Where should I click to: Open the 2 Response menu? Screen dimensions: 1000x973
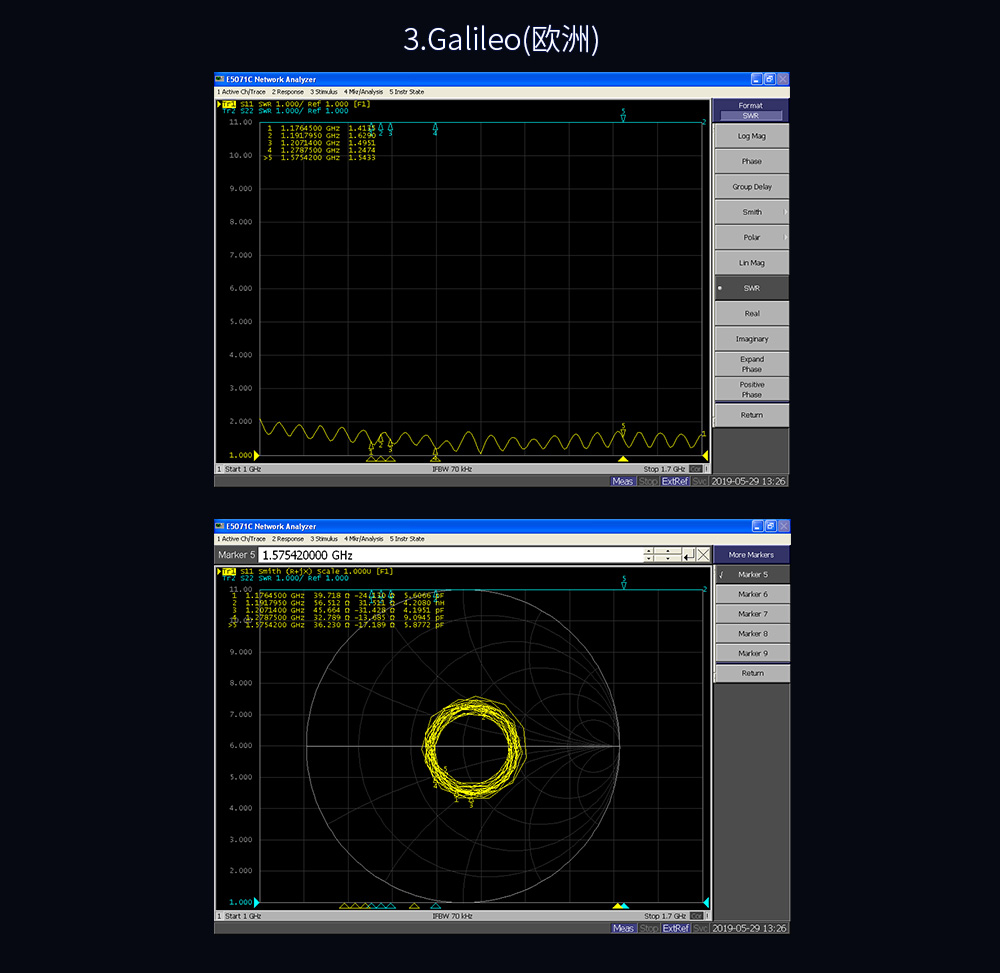click(x=288, y=539)
